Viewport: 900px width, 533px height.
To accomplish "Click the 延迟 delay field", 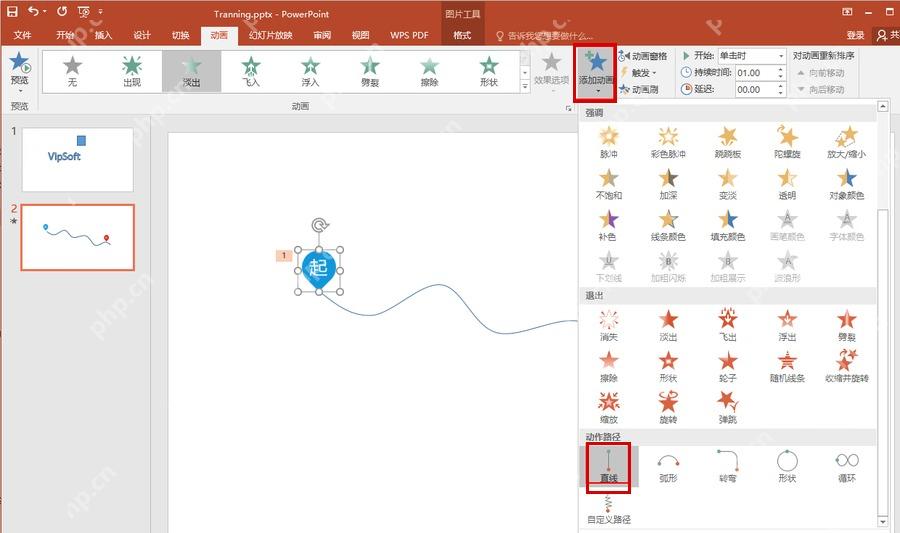I will pos(755,90).
